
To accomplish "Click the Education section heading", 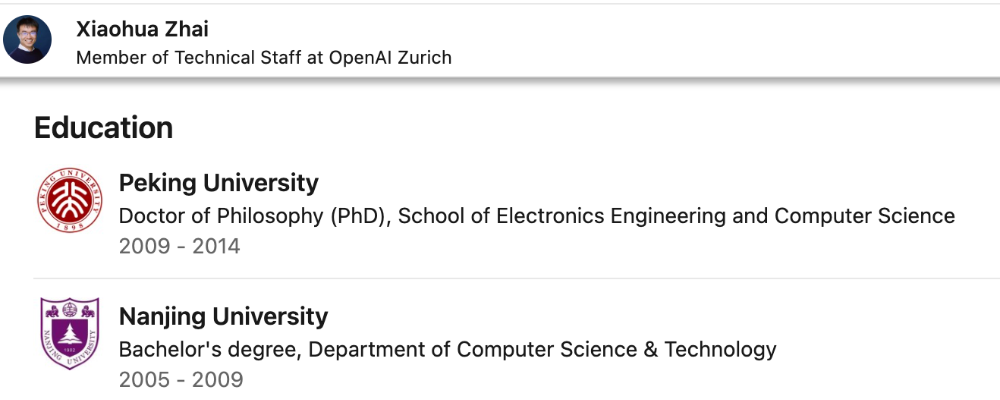I will pyautogui.click(x=103, y=128).
